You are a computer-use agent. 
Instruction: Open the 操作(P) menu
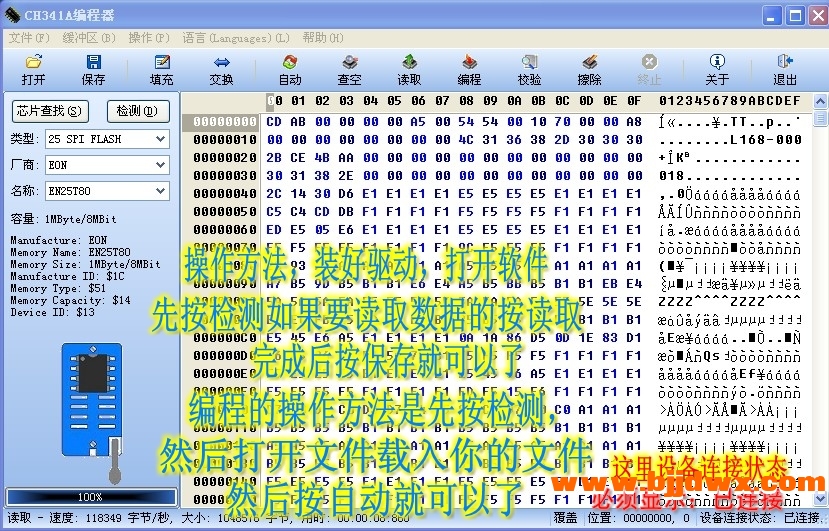point(148,38)
